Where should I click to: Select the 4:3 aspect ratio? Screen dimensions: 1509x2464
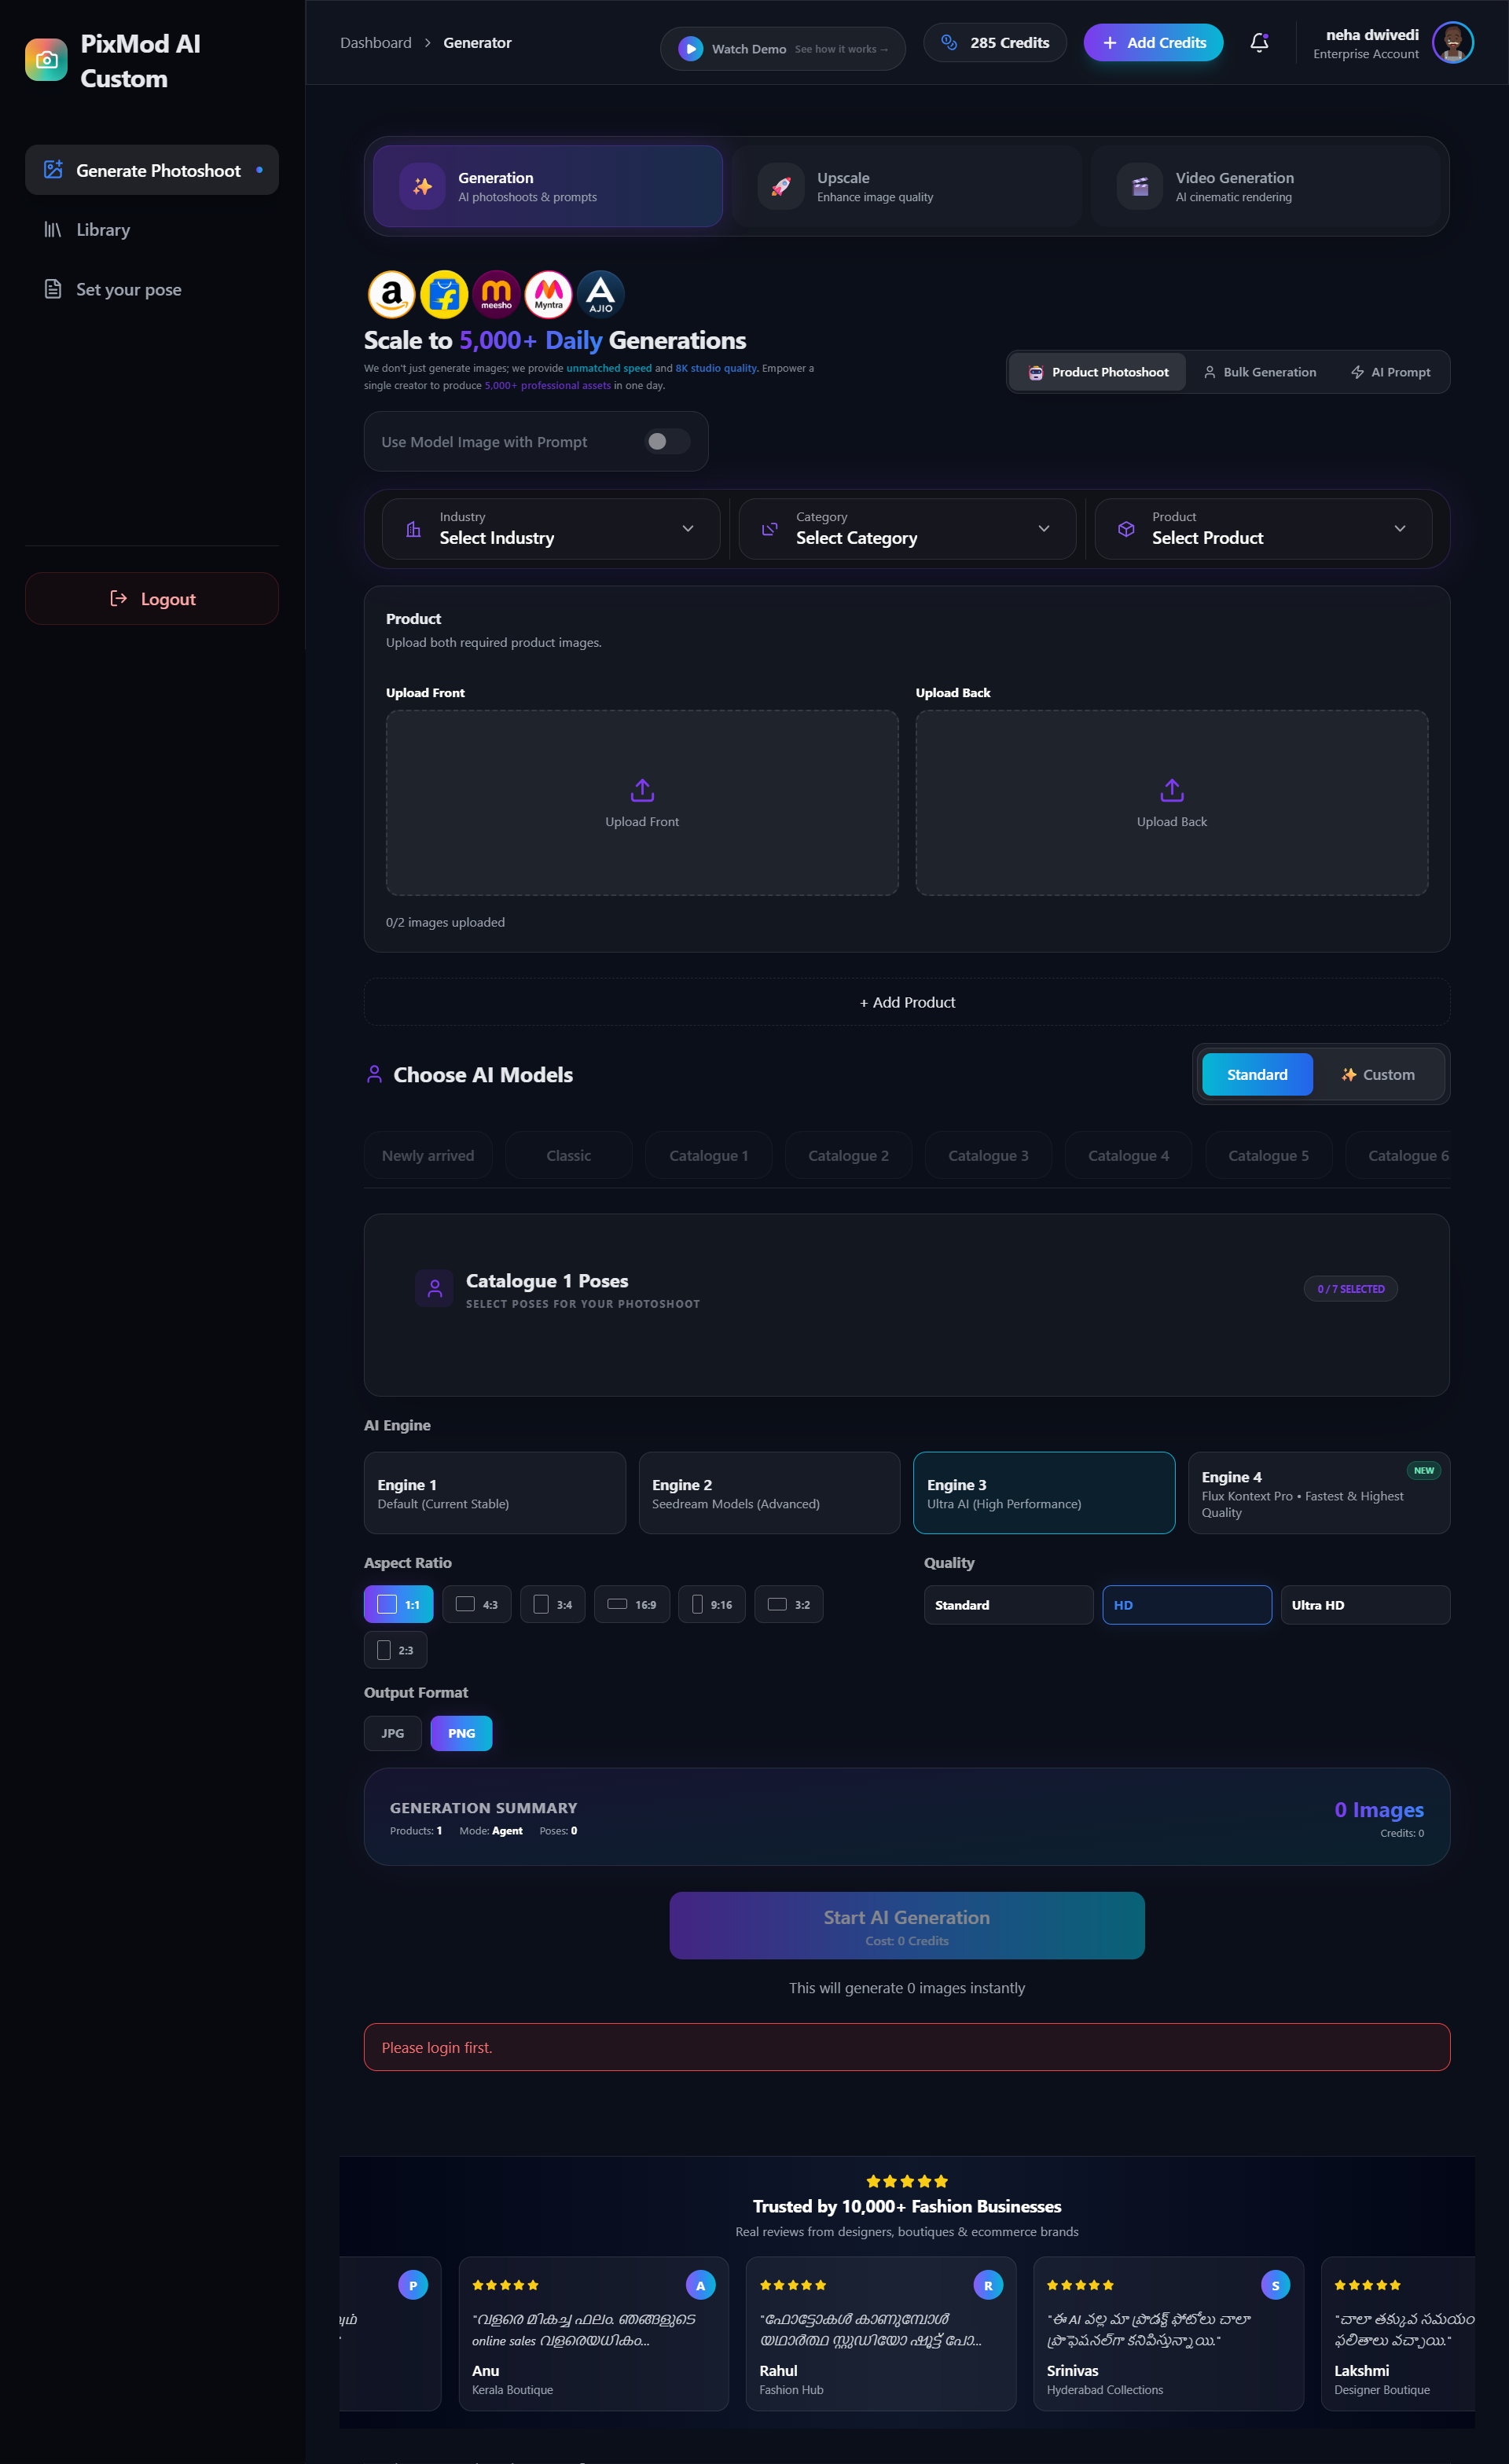tap(477, 1604)
